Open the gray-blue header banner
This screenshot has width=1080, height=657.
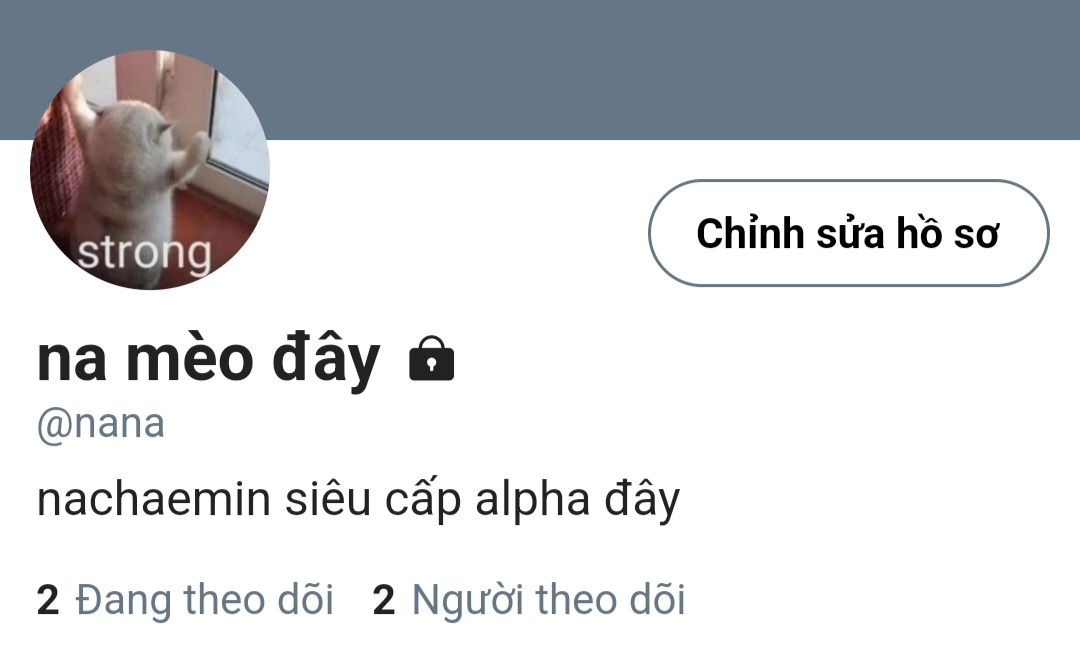point(540,70)
